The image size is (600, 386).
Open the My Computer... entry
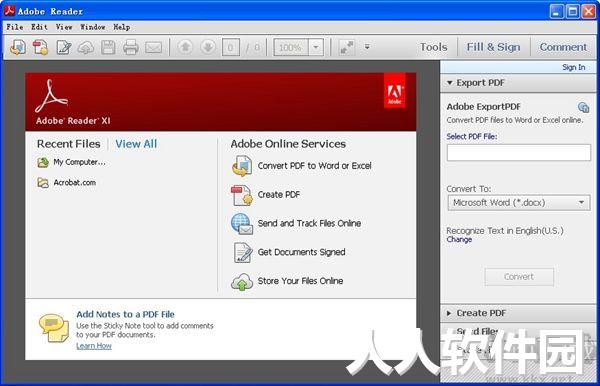(x=79, y=162)
